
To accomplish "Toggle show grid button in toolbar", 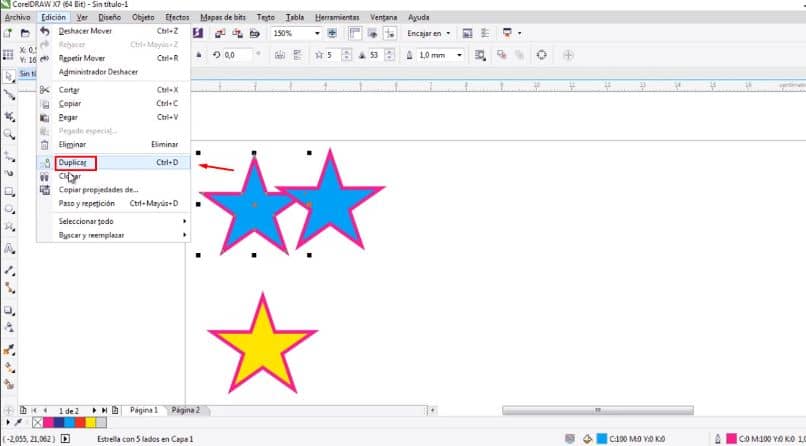I will pos(373,33).
